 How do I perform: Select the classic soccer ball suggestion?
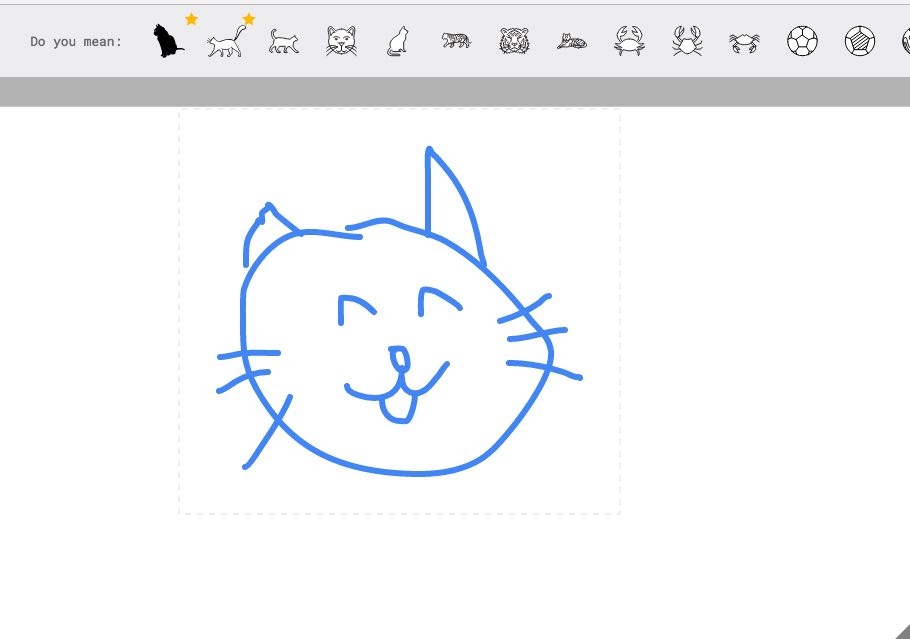pos(802,41)
